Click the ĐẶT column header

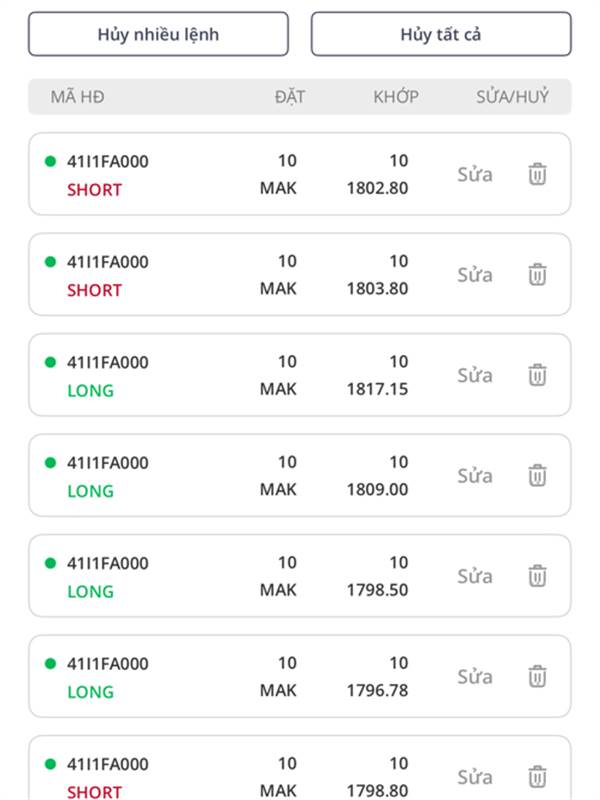click(x=290, y=97)
